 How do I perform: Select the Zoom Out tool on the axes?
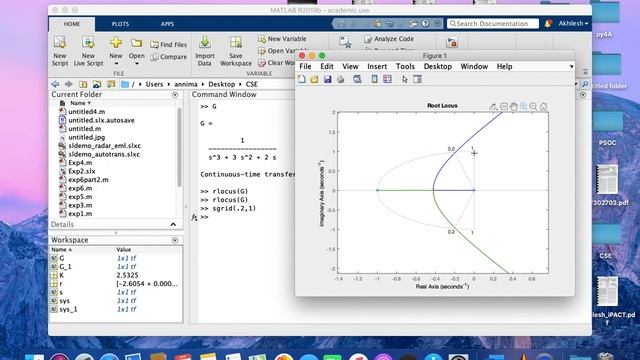[x=533, y=107]
